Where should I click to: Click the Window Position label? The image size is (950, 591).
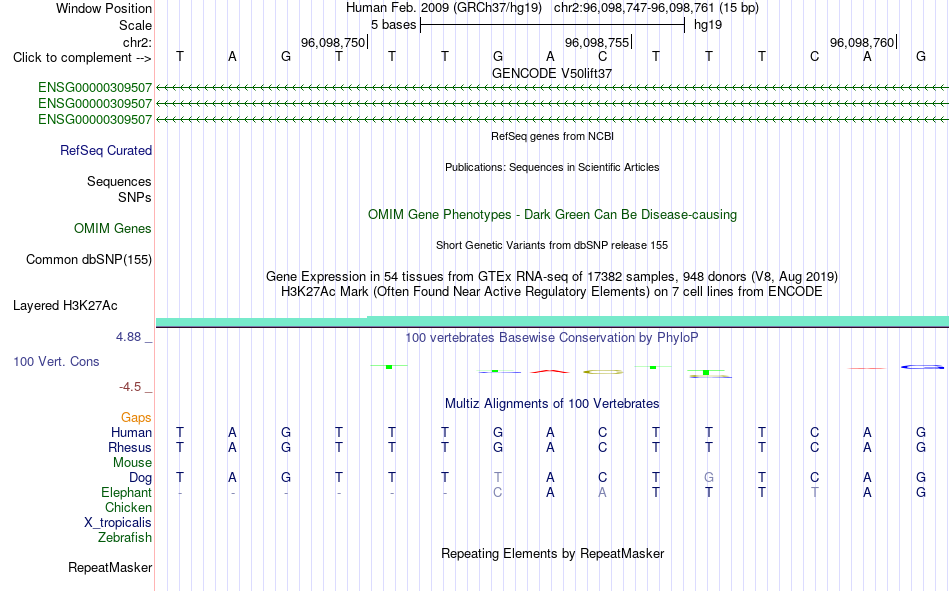pyautogui.click(x=104, y=8)
